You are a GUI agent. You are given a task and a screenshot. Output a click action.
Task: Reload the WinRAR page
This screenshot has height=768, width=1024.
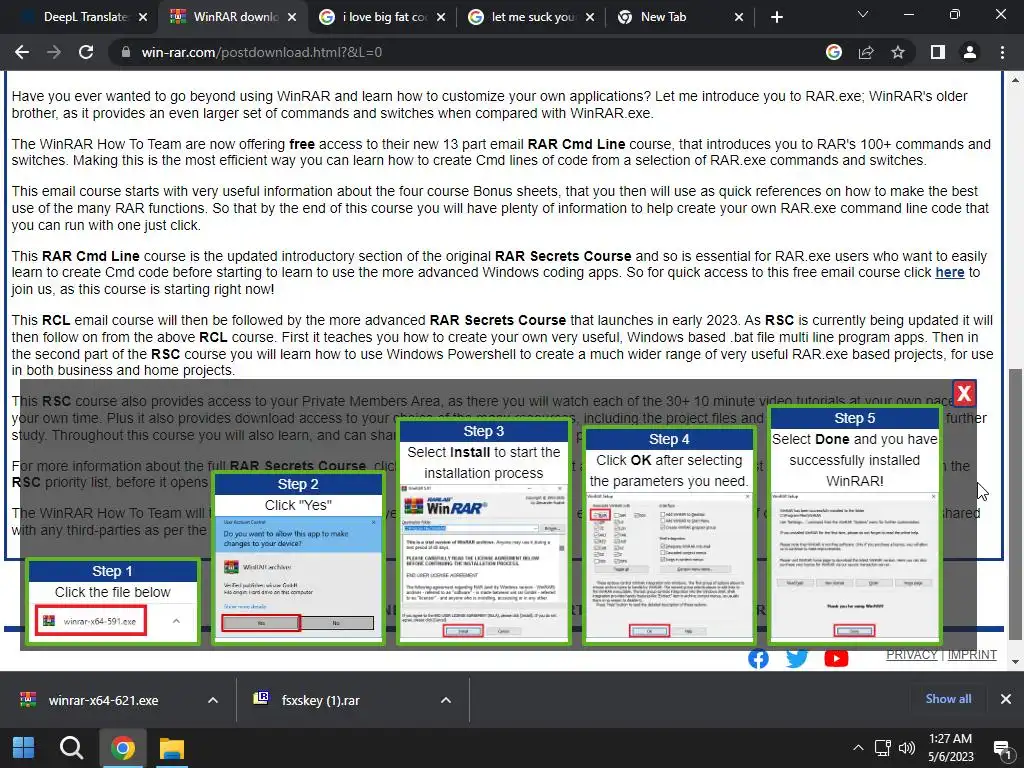point(86,52)
